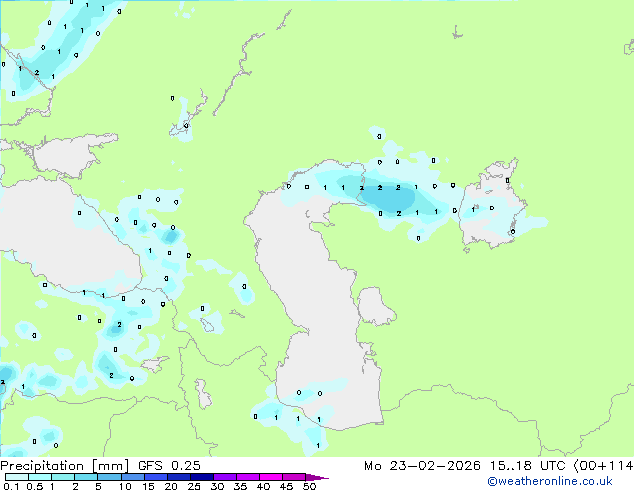Click the '25' legend scale label
Image resolution: width=634 pixels, height=490 pixels.
tap(194, 486)
